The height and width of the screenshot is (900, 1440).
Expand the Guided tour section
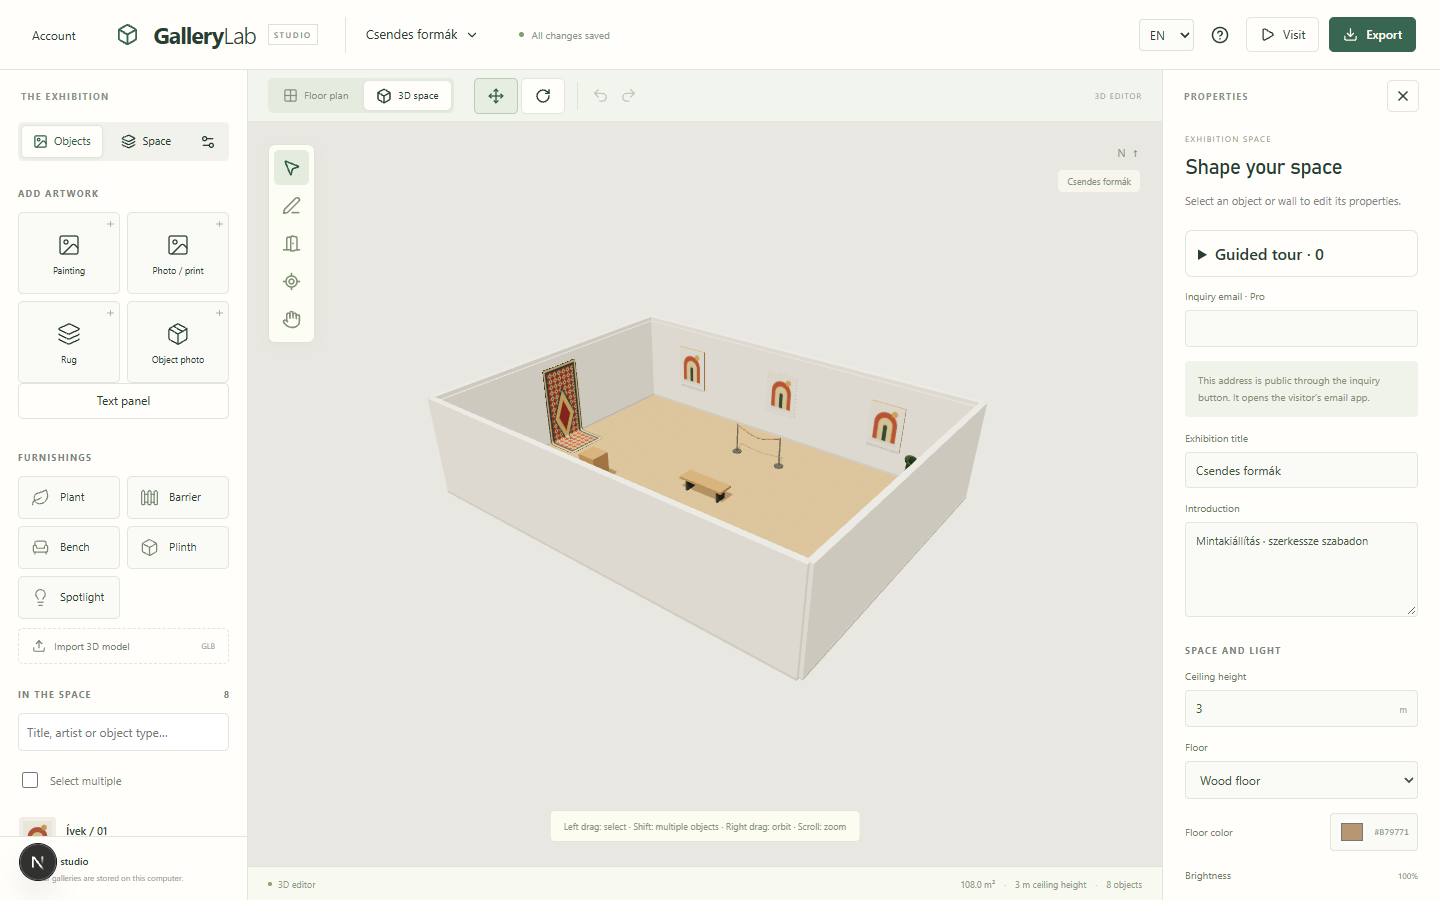coord(1301,254)
